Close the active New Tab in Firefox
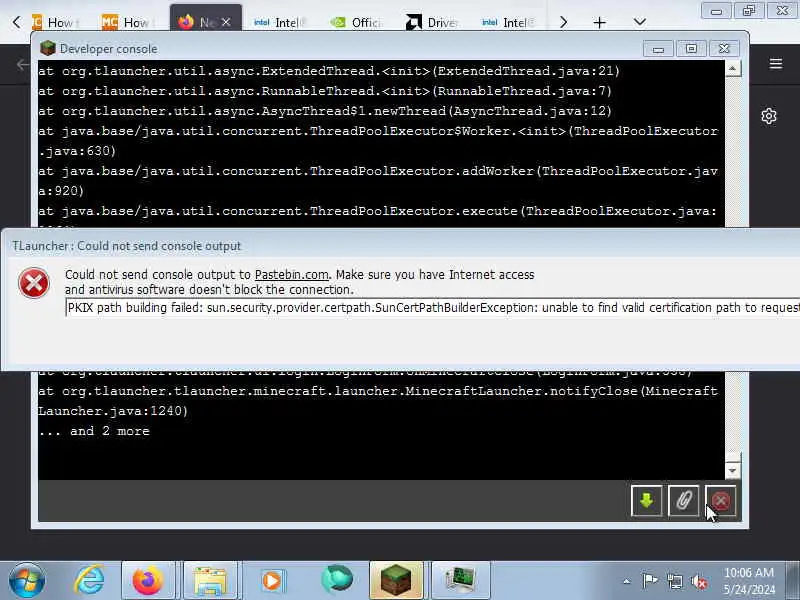The height and width of the screenshot is (600, 800). click(x=226, y=22)
